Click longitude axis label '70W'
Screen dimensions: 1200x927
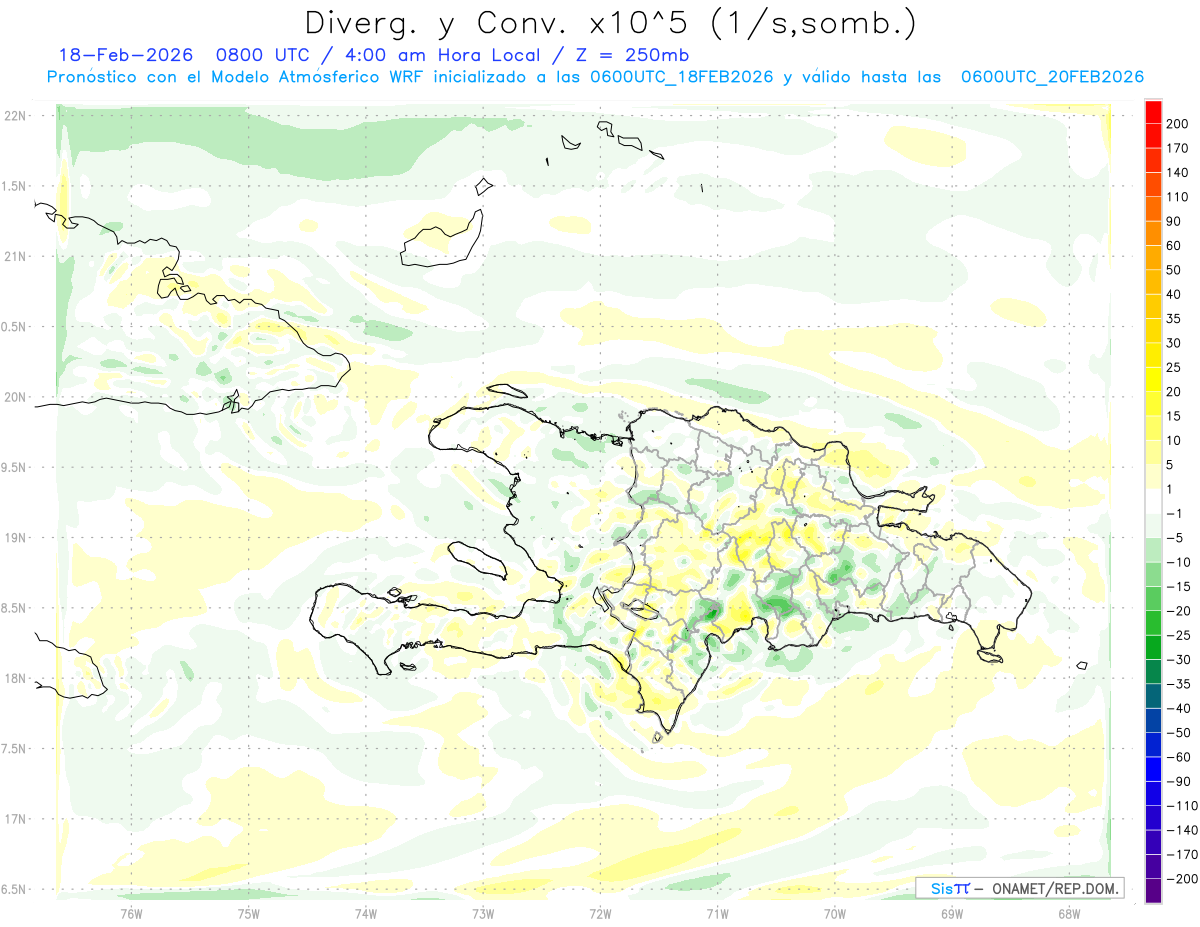click(835, 913)
